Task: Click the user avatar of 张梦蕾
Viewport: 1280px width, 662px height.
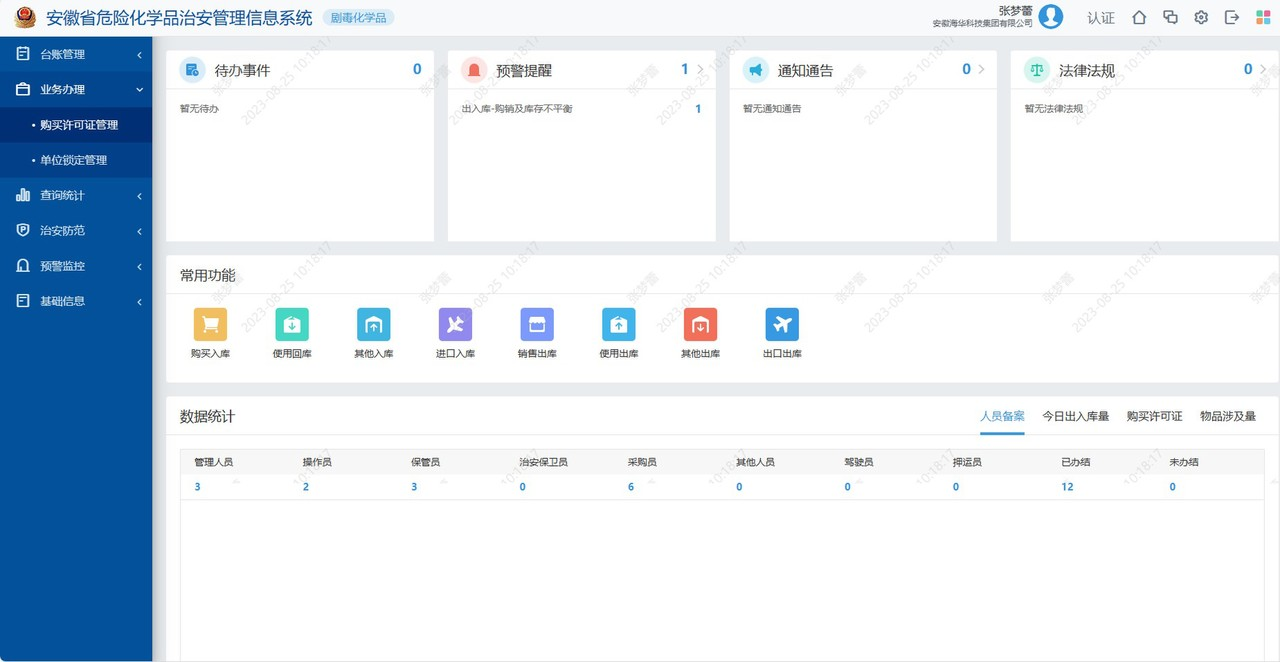Action: click(1050, 17)
